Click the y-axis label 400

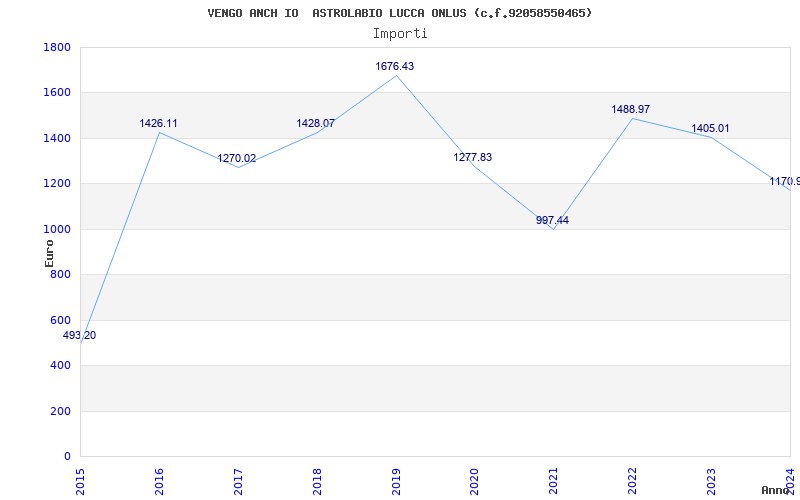pos(61,366)
